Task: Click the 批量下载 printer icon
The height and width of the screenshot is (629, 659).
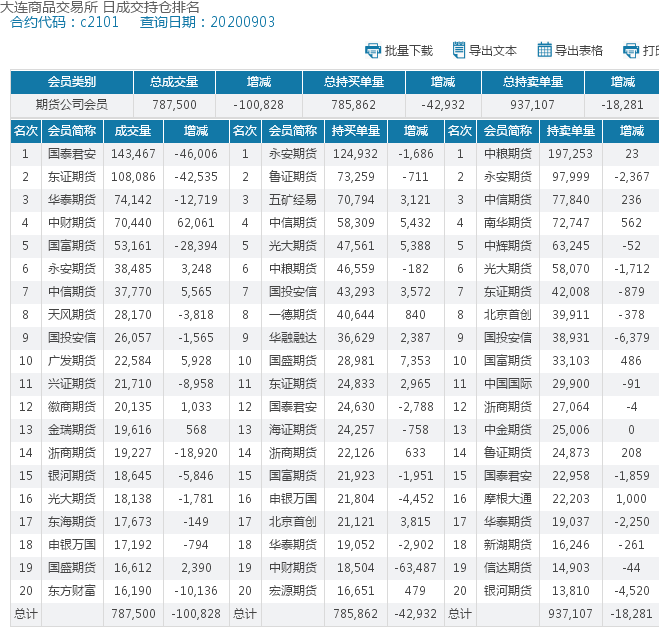Action: pos(373,51)
